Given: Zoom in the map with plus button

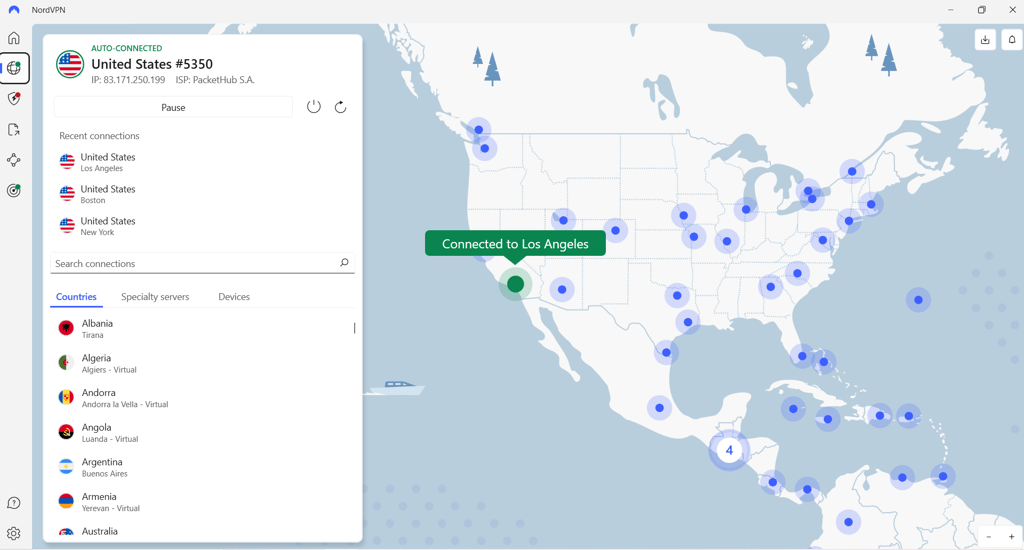Looking at the screenshot, I should (1011, 536).
